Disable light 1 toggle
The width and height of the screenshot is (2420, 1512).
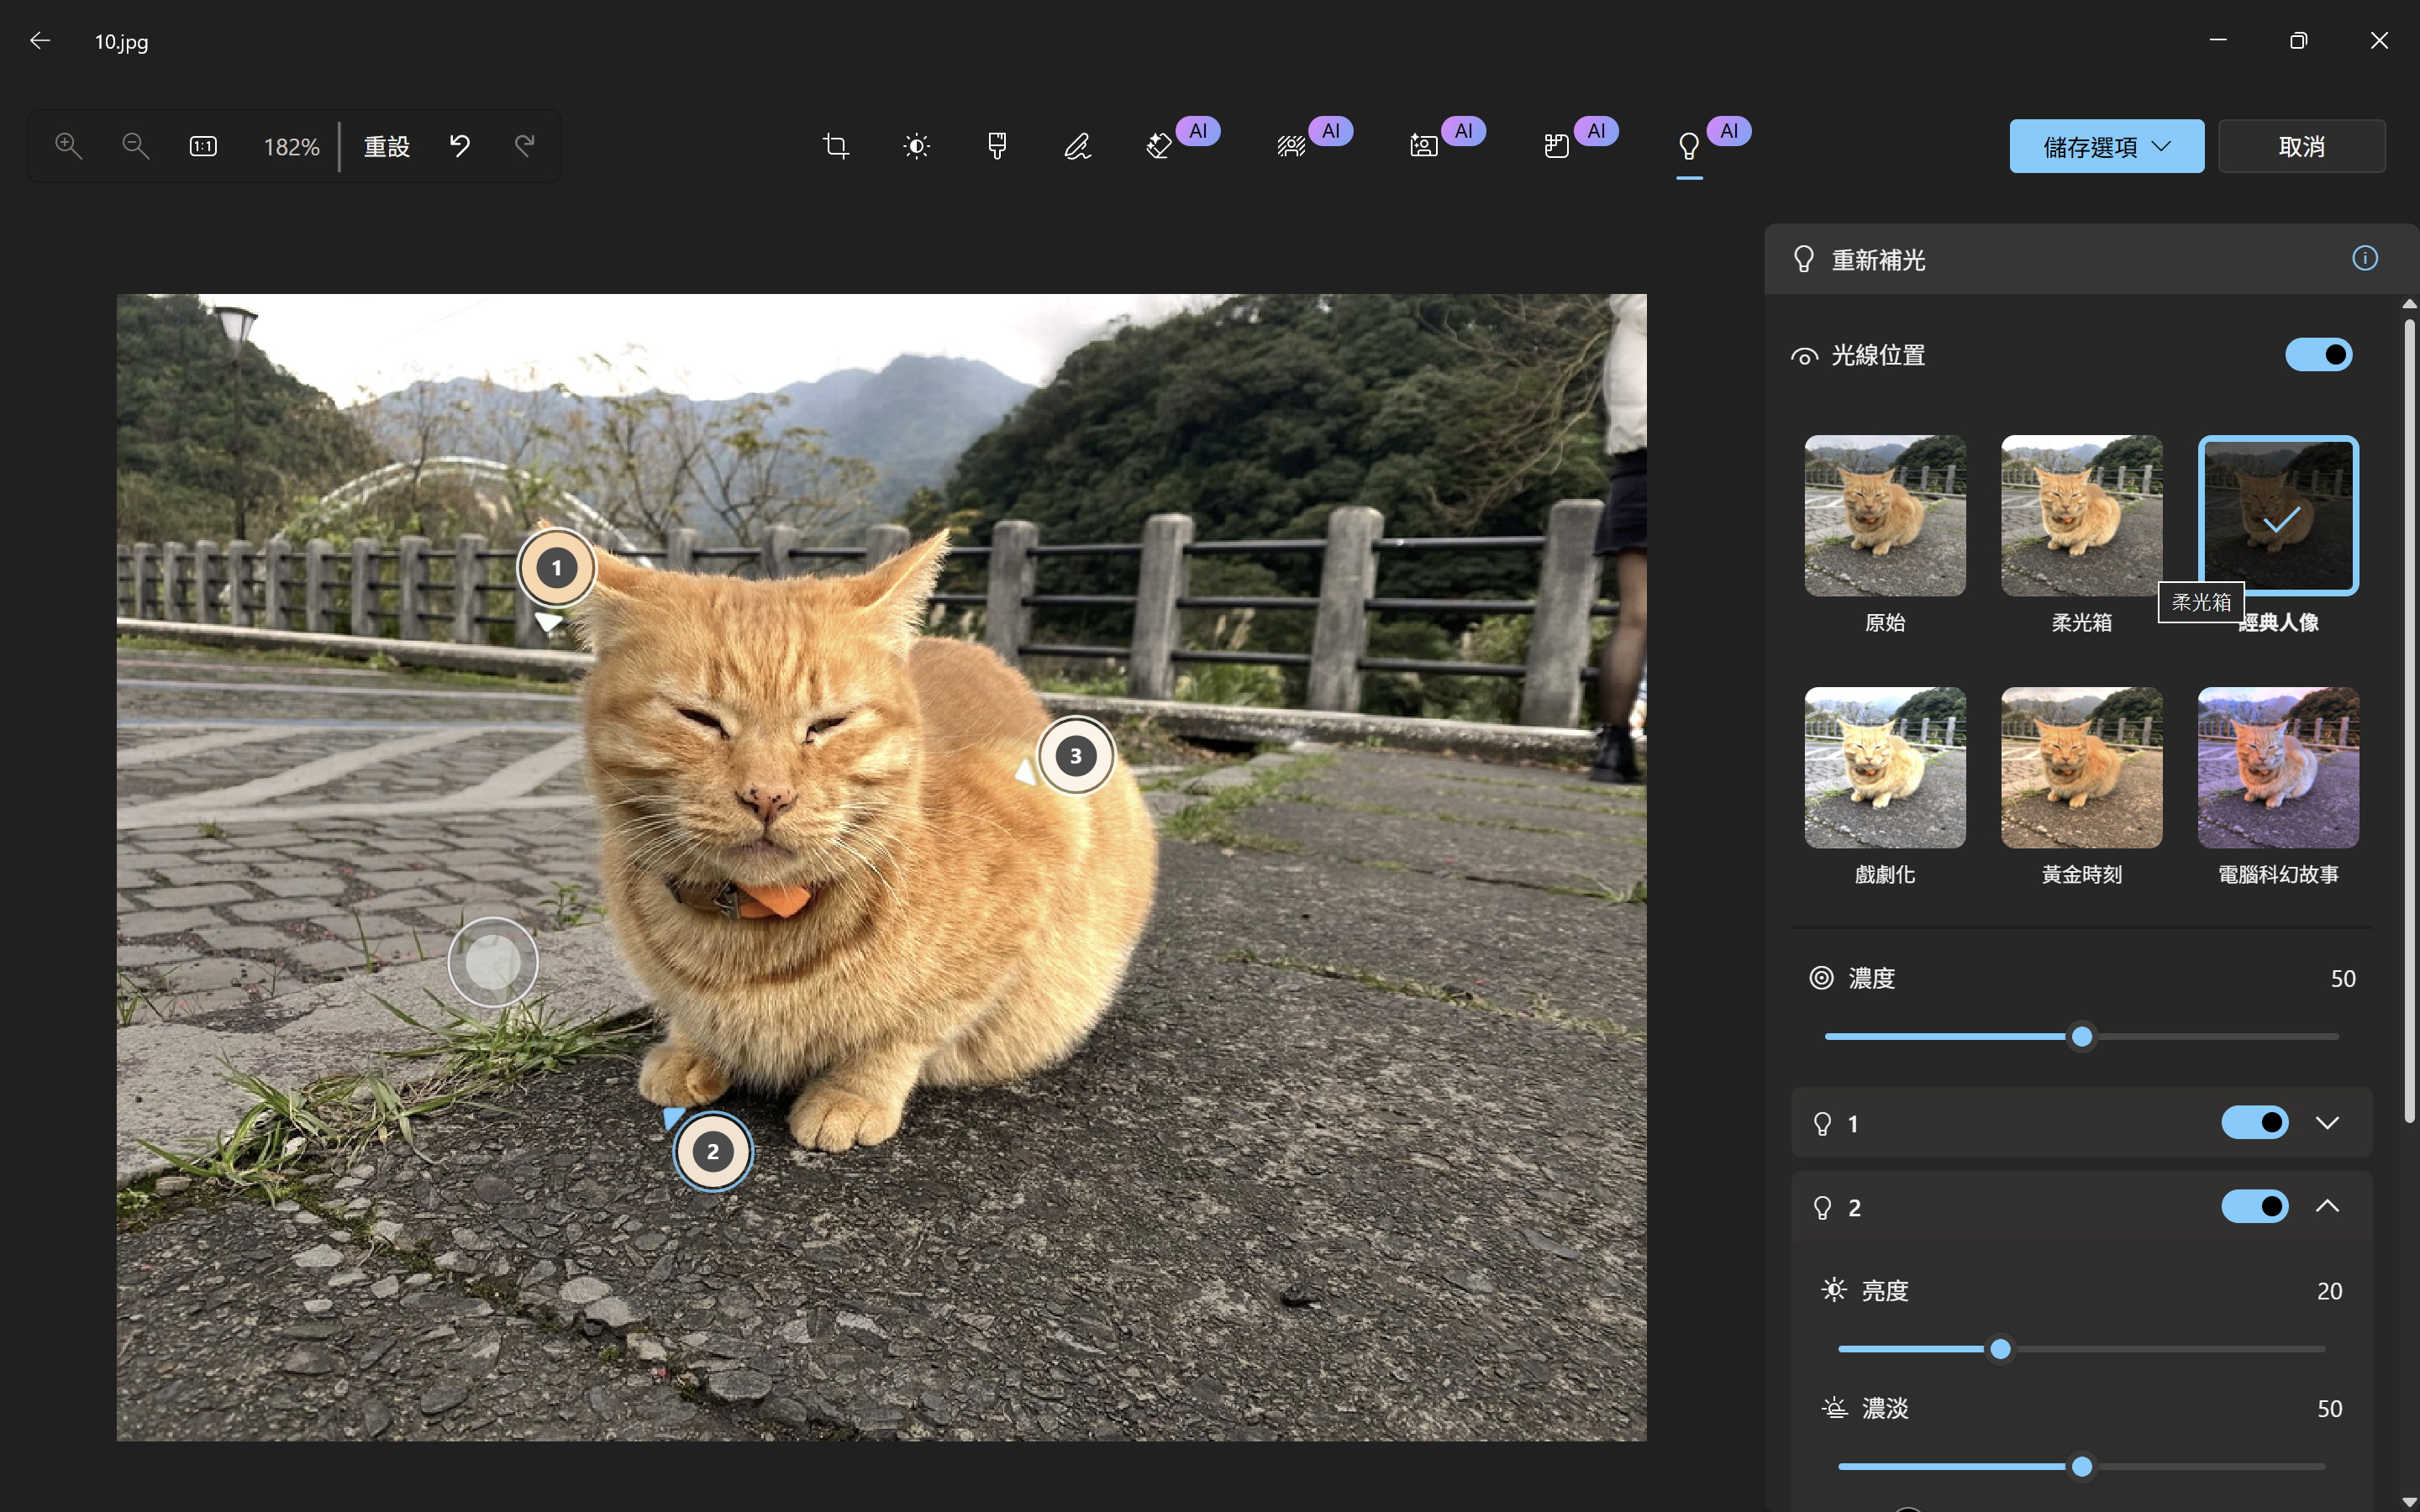(2254, 1123)
